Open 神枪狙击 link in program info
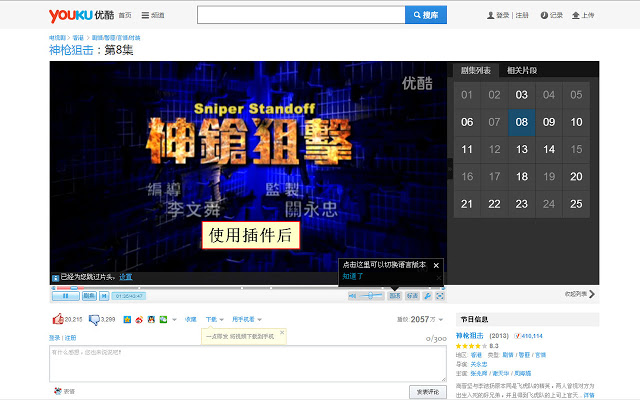 [x=469, y=336]
